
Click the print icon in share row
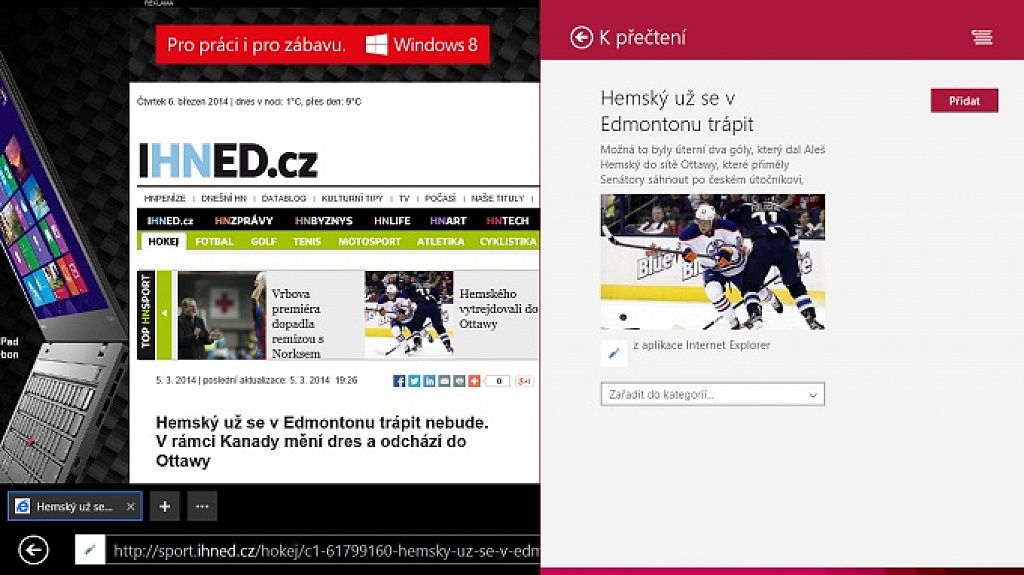coord(459,381)
